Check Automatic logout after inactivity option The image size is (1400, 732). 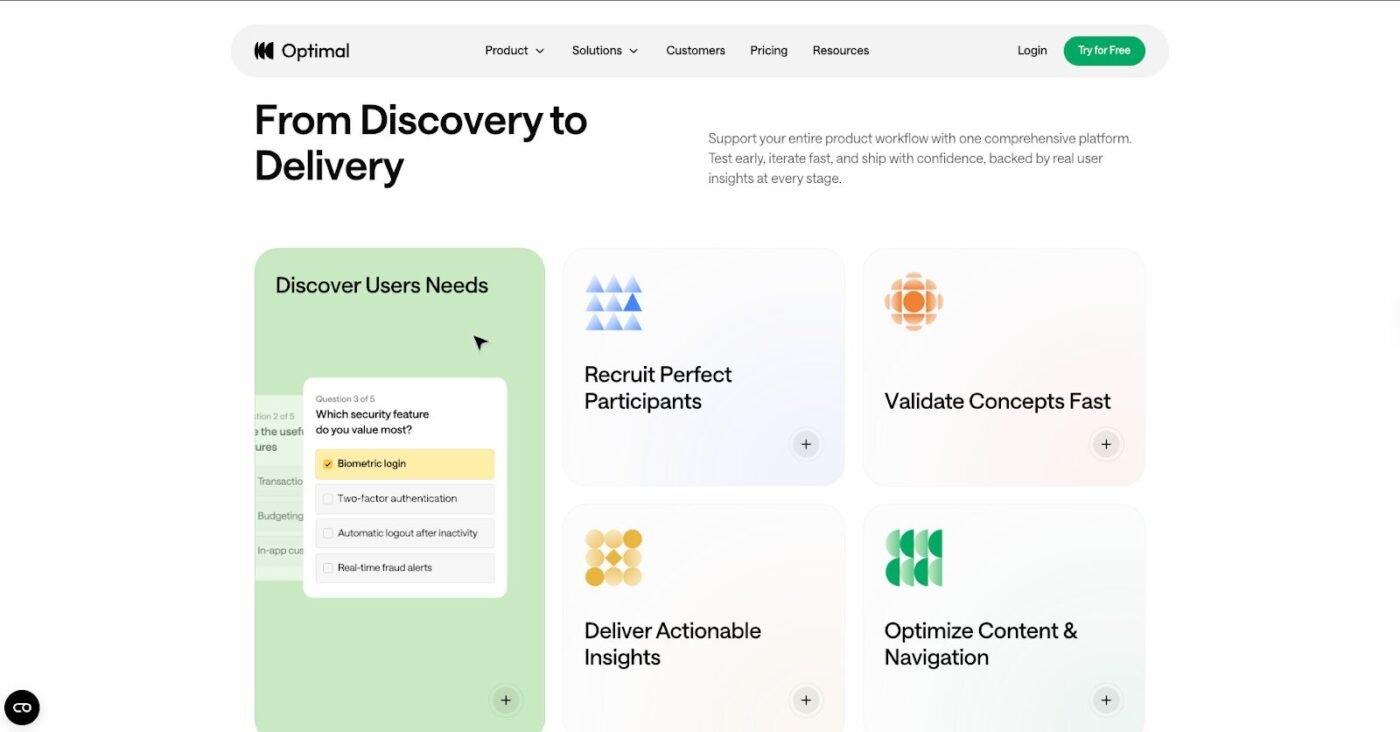pos(328,533)
